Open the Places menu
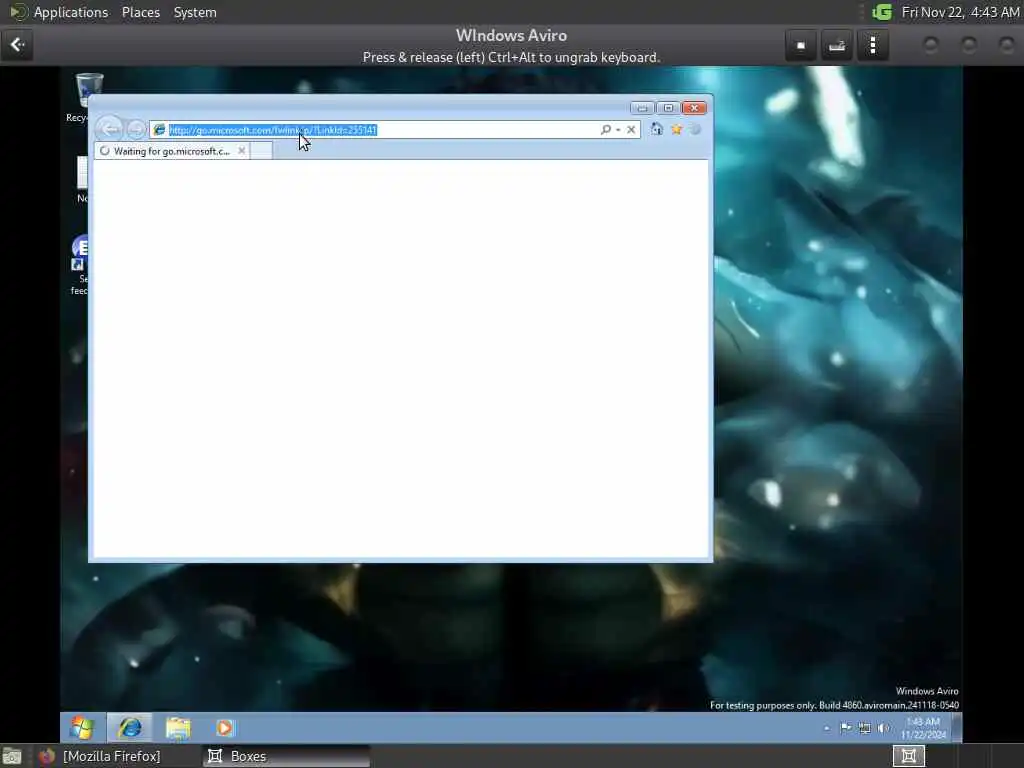1024x768 pixels. point(140,12)
